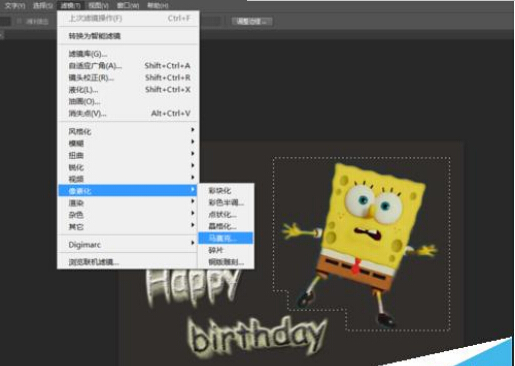515x366 pixels.
Task: Select 铜版雕刻... in the pixelate submenu
Action: [226, 262]
